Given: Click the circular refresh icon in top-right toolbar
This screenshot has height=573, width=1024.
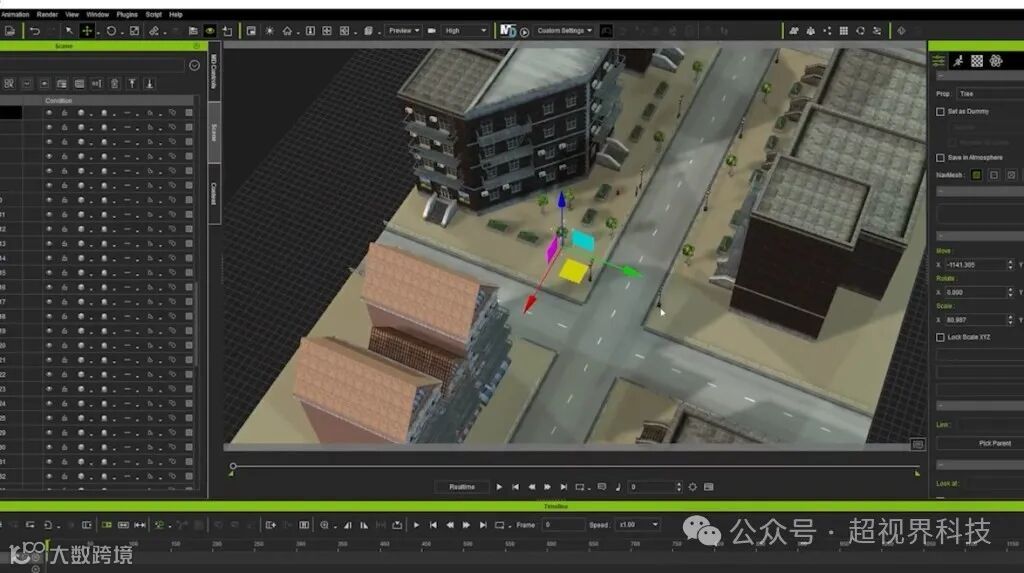Looking at the screenshot, I should (860, 31).
